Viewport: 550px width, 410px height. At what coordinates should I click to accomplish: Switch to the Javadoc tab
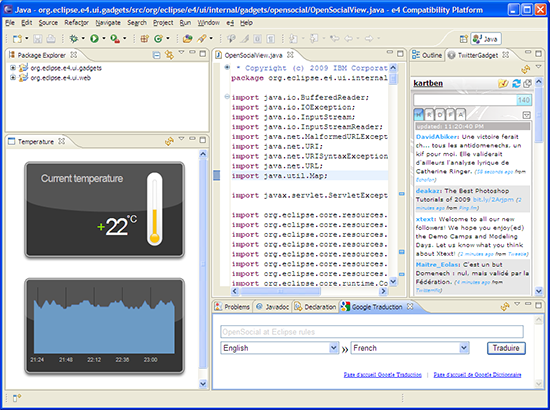[x=273, y=307]
